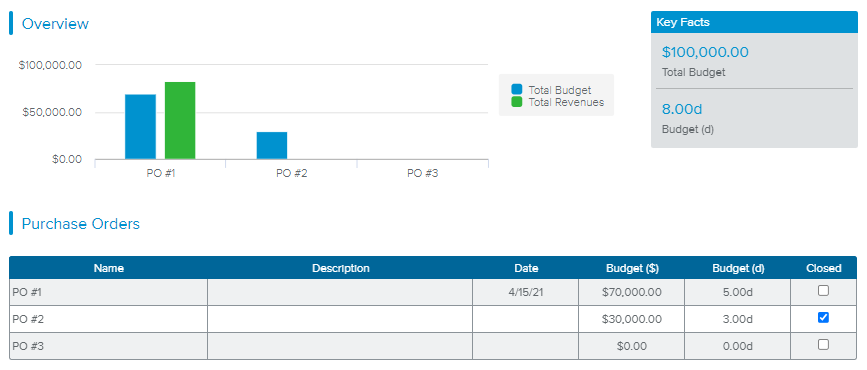
Task: Click the blue budget bar for PO #2
Action: coord(272,145)
